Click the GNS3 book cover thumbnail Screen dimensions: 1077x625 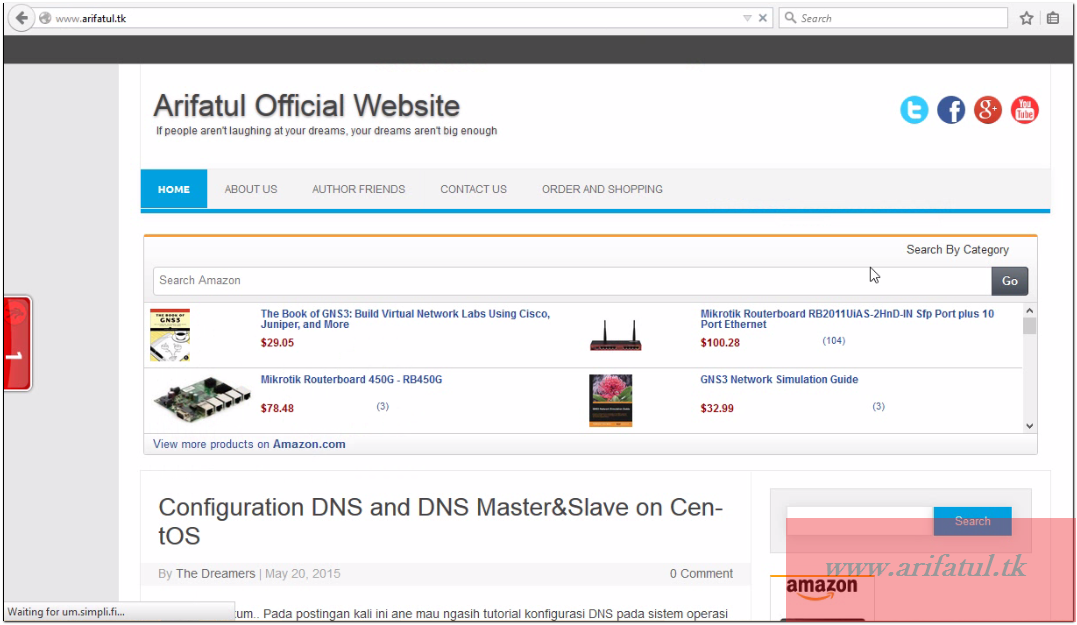pyautogui.click(x=170, y=335)
